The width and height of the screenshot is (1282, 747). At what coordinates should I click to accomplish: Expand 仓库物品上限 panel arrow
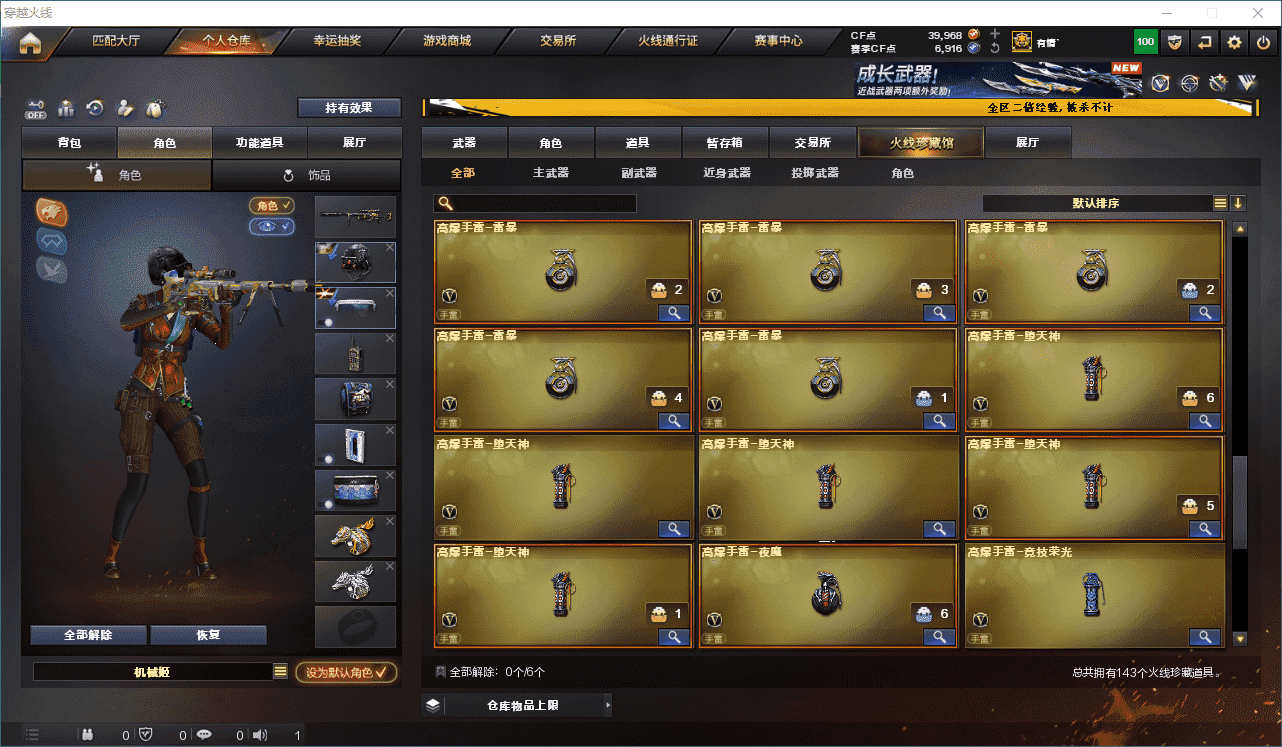pos(607,705)
